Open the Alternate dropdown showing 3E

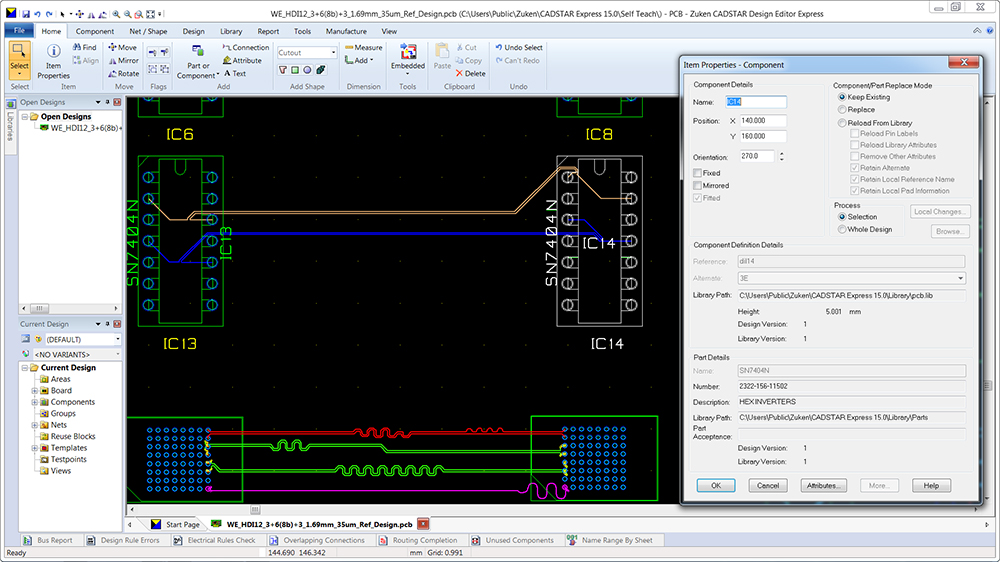[960, 278]
